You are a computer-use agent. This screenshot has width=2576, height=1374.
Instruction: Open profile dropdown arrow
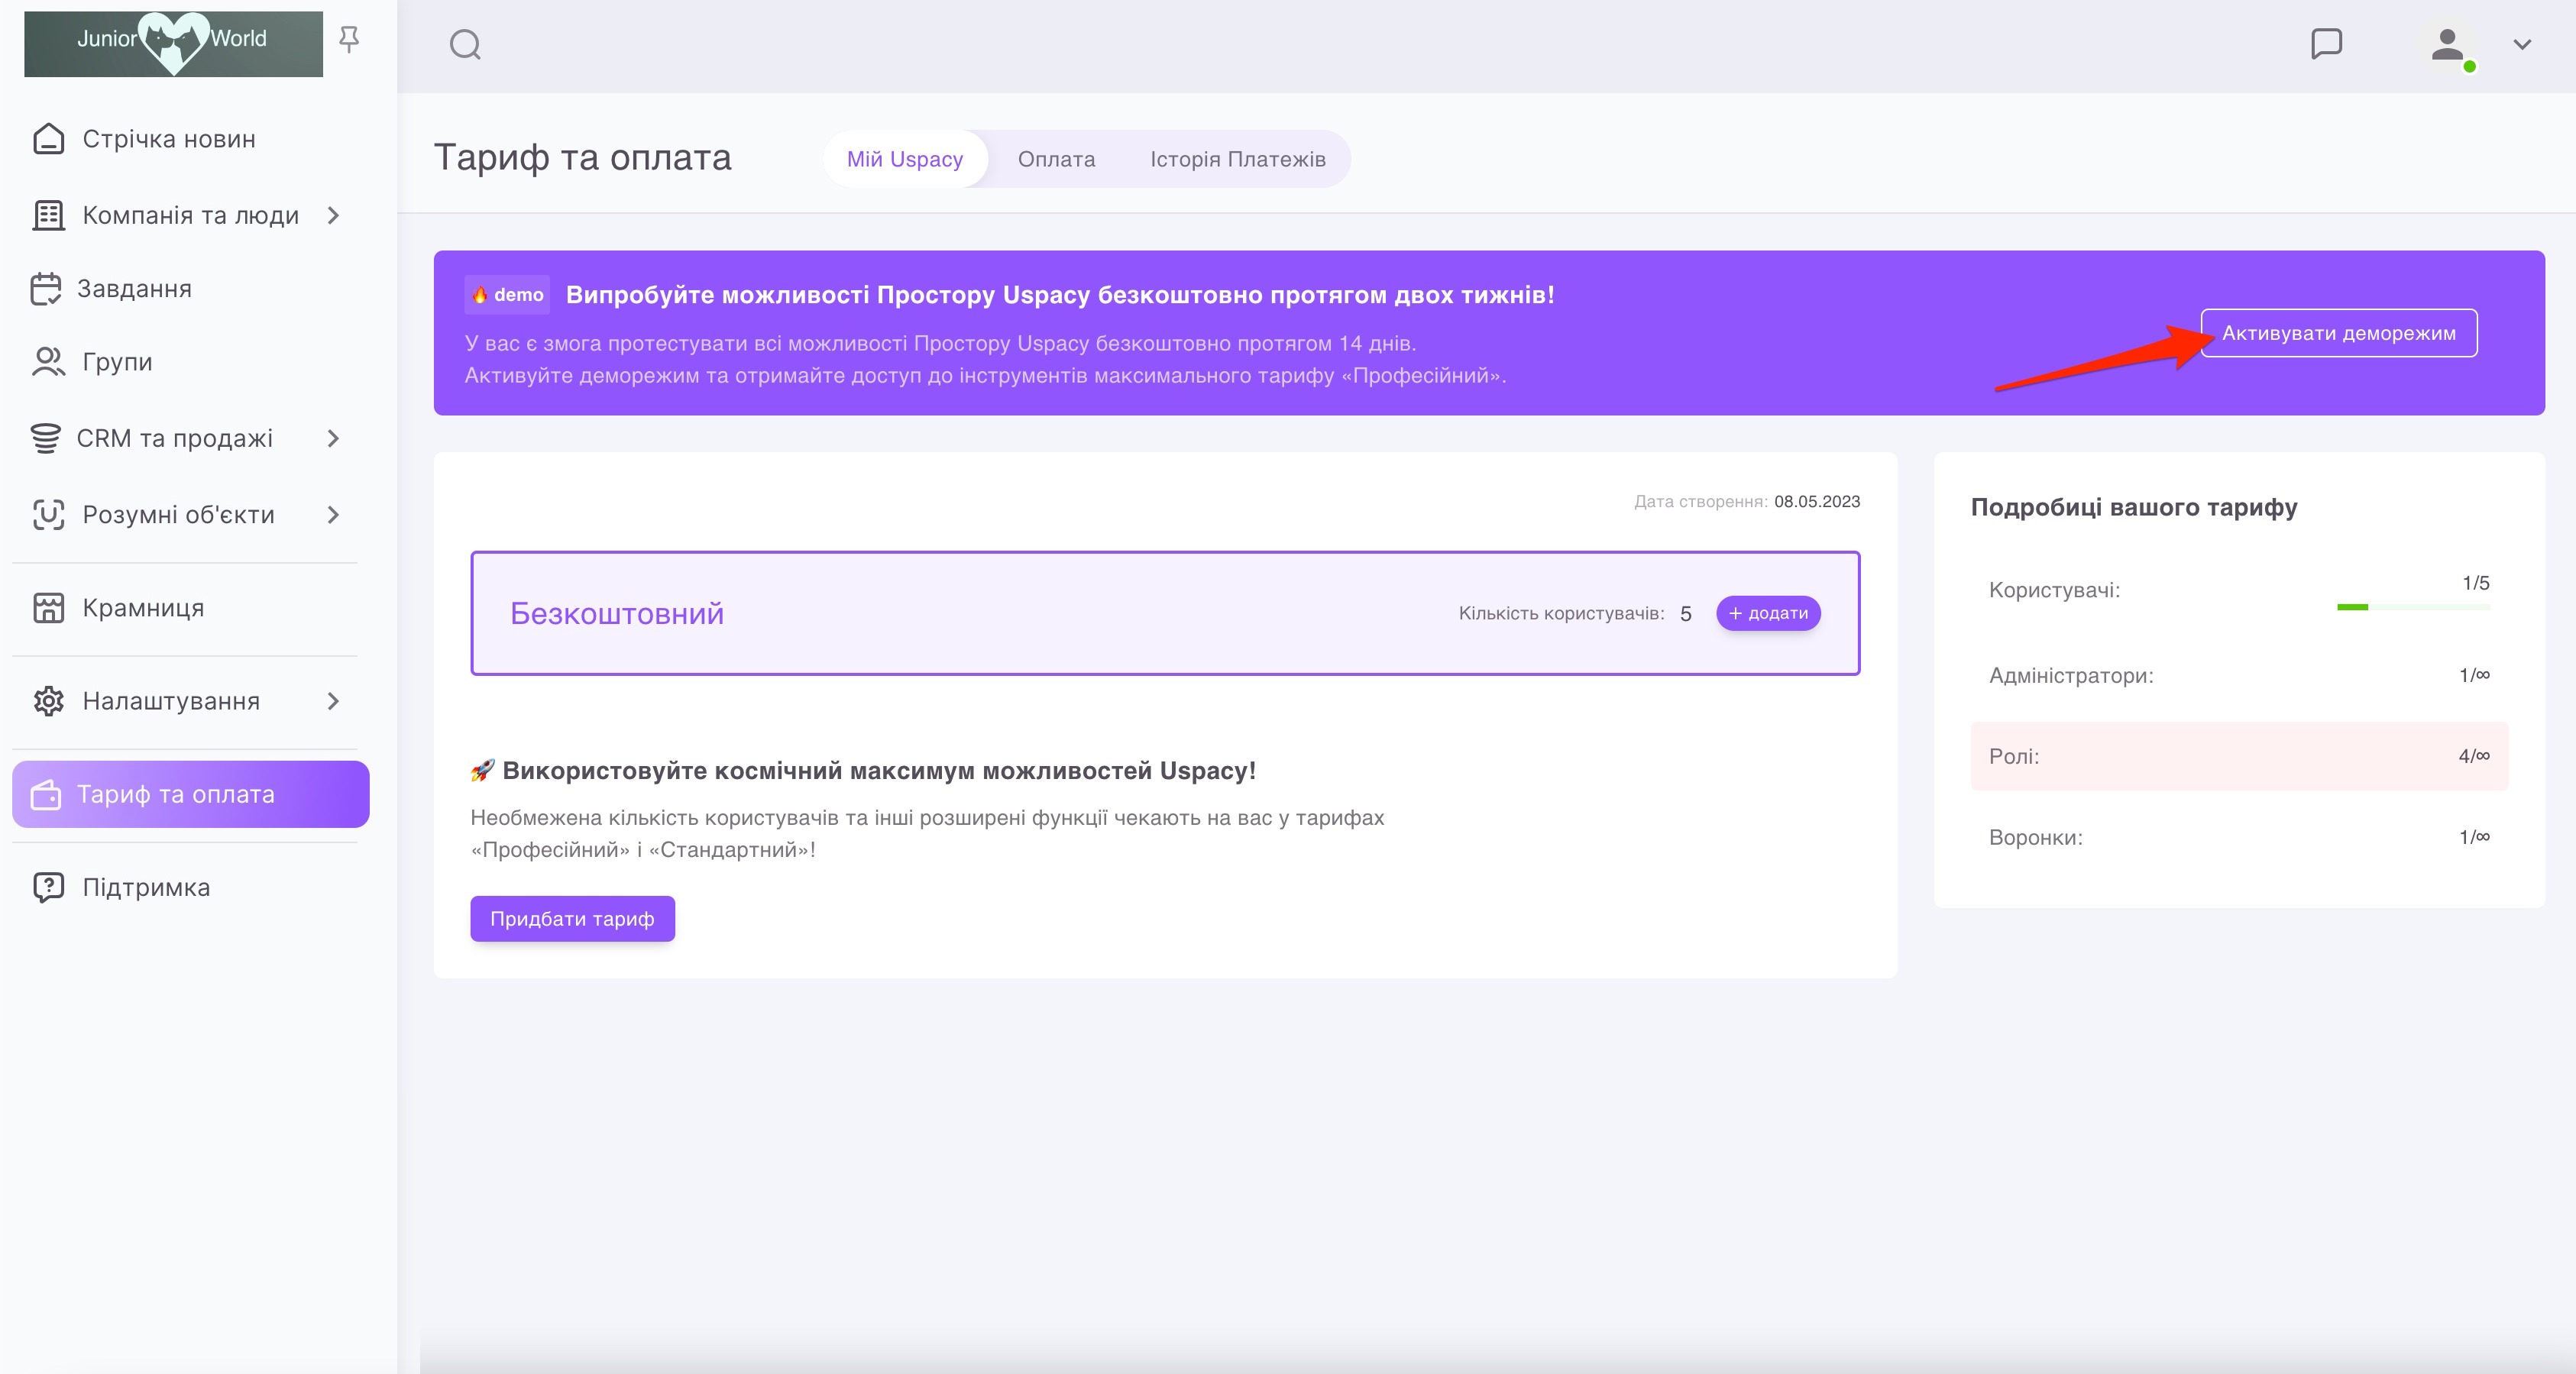pos(2522,45)
